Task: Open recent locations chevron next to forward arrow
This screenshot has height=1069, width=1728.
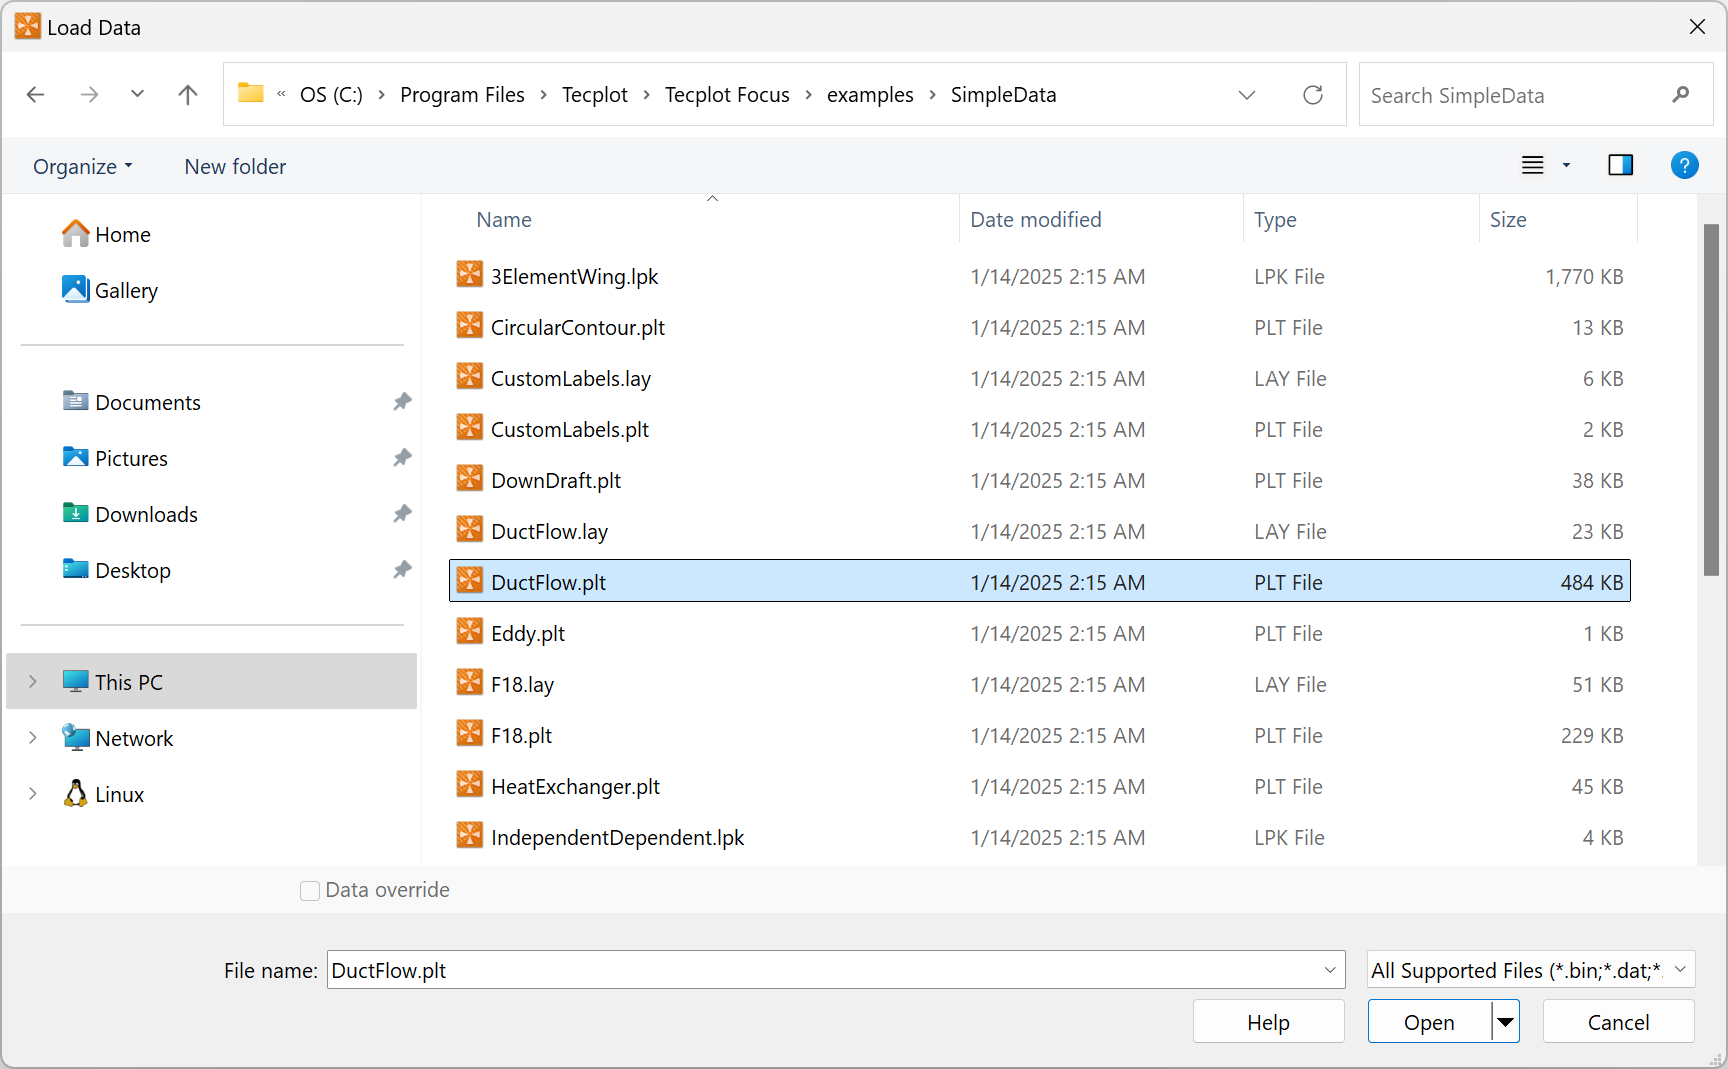Action: coord(138,94)
